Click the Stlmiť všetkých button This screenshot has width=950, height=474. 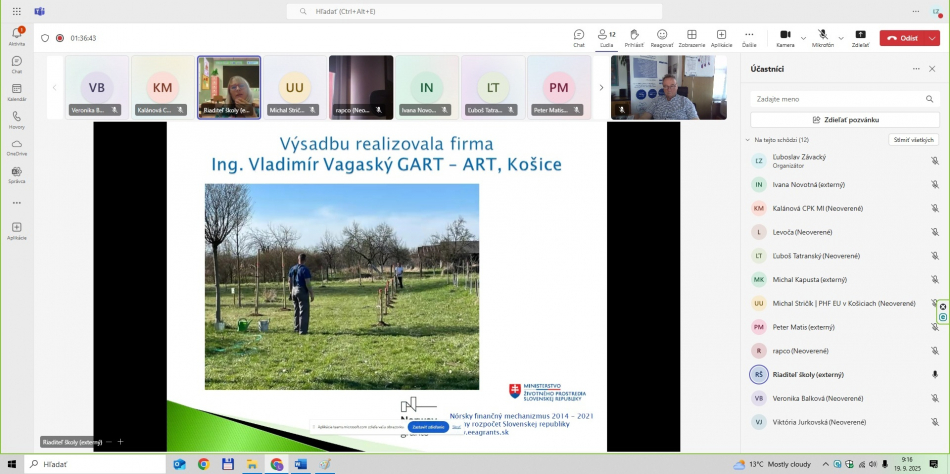[x=914, y=140]
